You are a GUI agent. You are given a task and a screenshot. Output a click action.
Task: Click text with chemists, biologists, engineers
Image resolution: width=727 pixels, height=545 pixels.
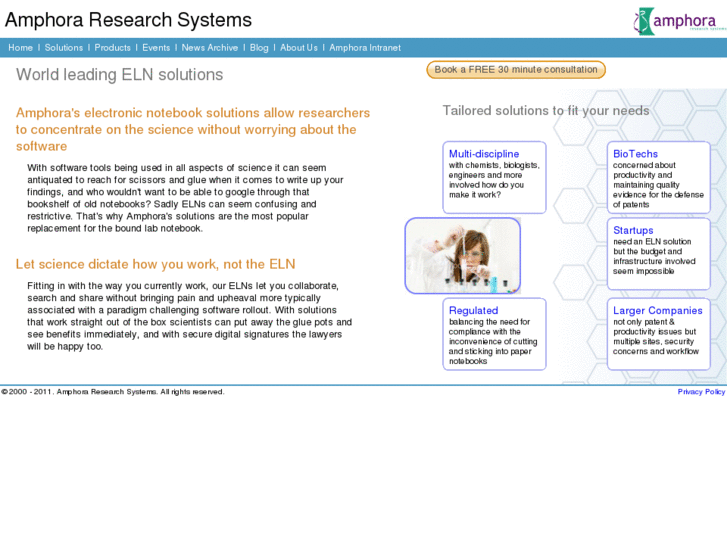[494, 180]
